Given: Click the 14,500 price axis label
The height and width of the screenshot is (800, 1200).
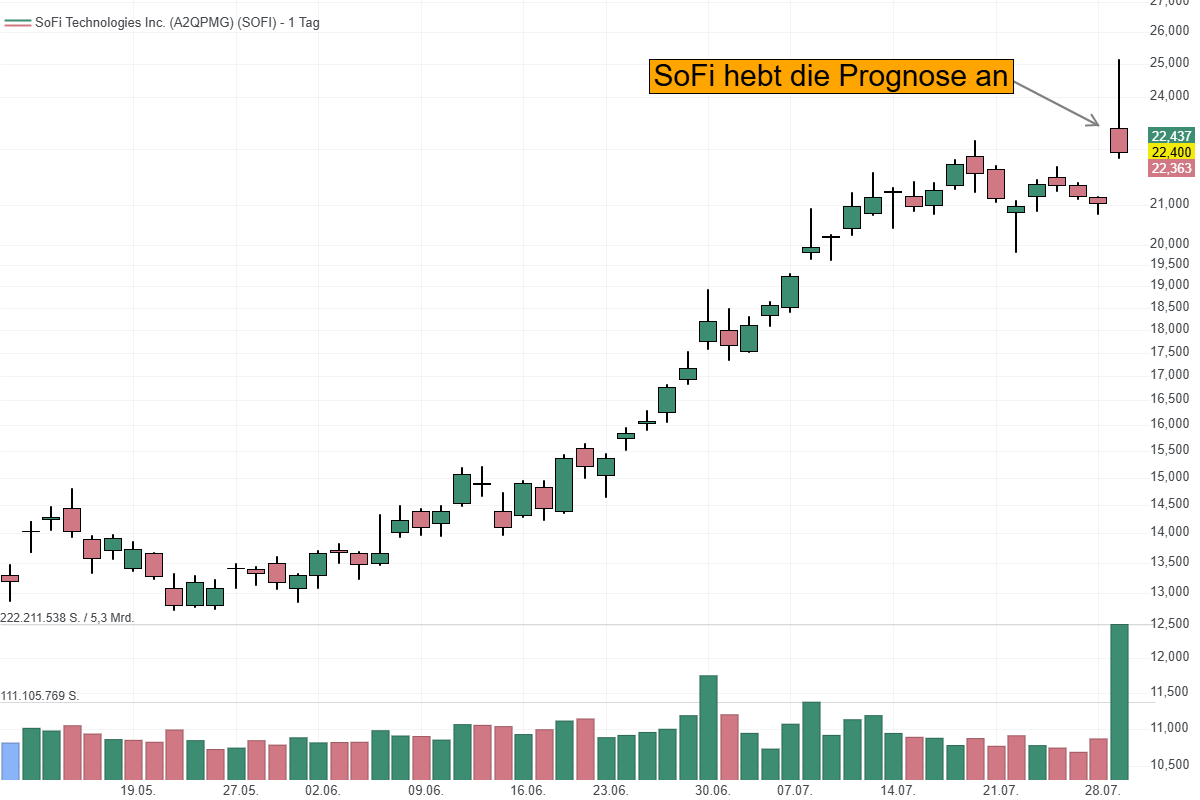Looking at the screenshot, I should pos(1170,503).
